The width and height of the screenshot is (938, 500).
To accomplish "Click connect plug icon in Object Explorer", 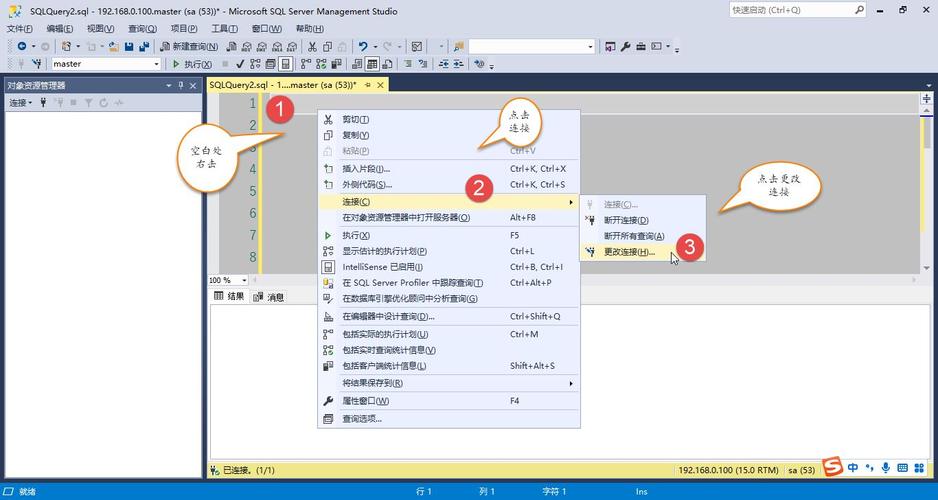I will 43,103.
